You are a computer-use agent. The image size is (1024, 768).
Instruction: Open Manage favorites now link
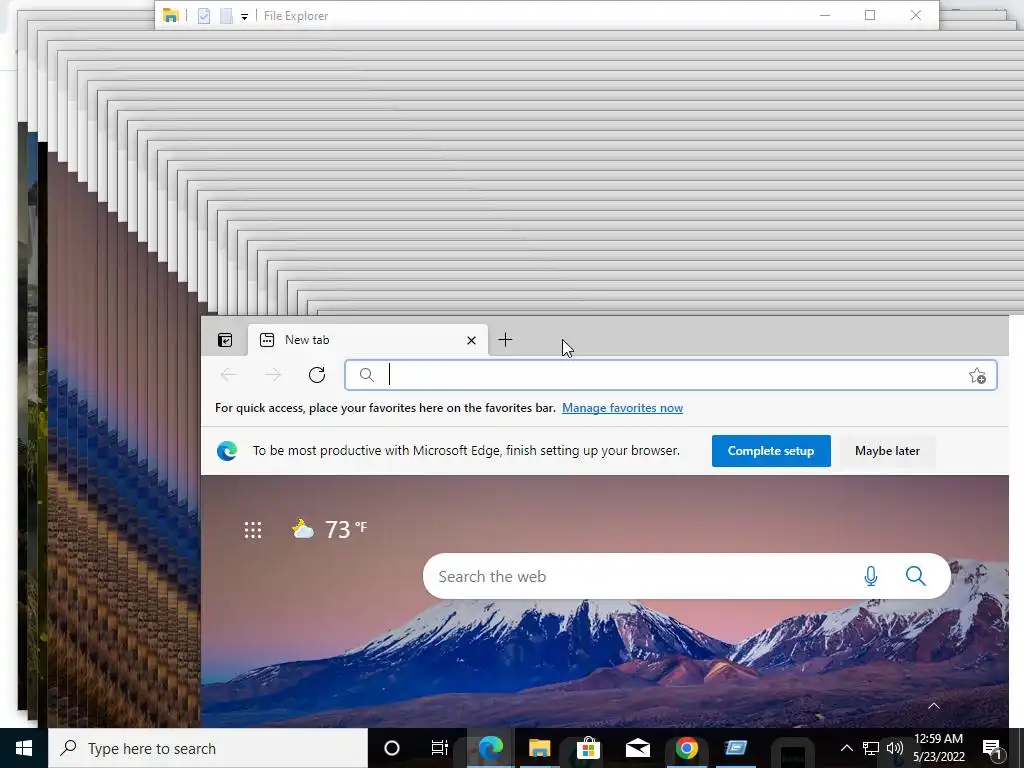(622, 408)
